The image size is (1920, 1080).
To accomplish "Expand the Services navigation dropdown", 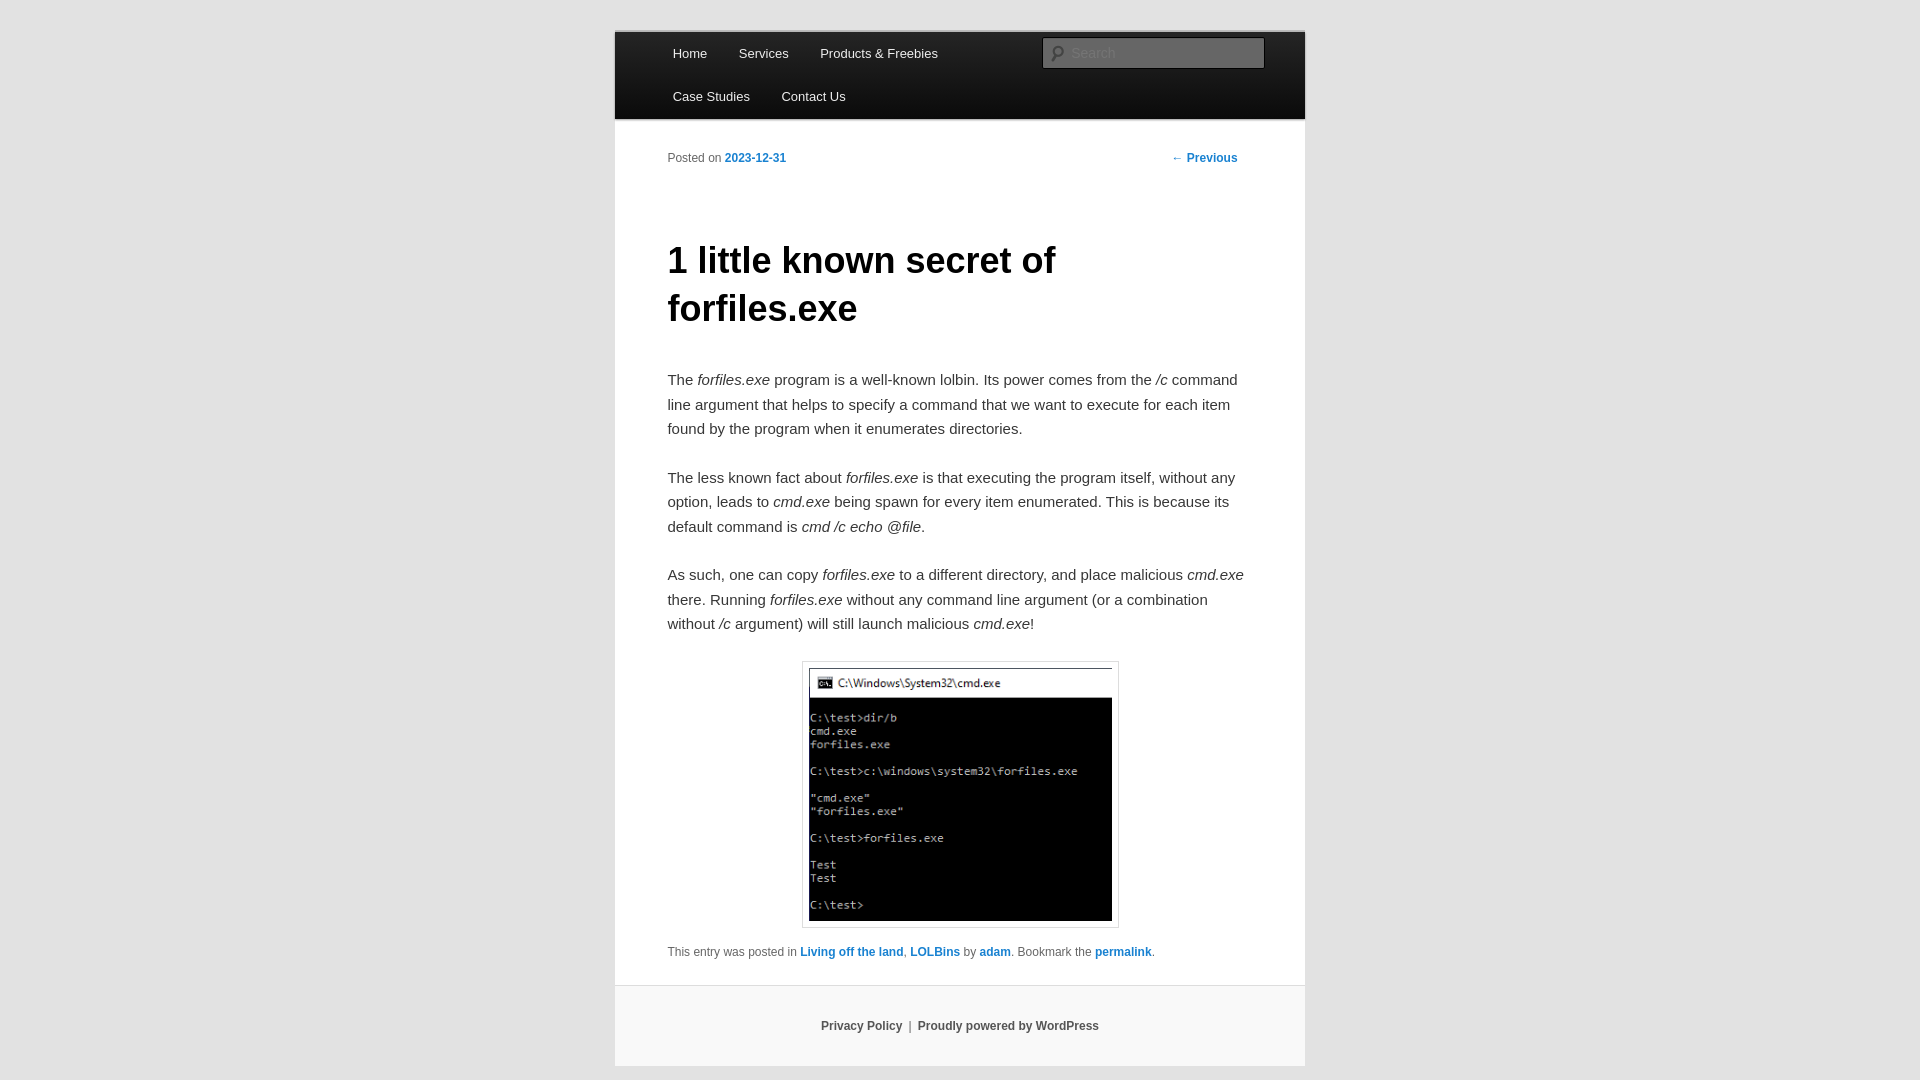I will 764,53.
